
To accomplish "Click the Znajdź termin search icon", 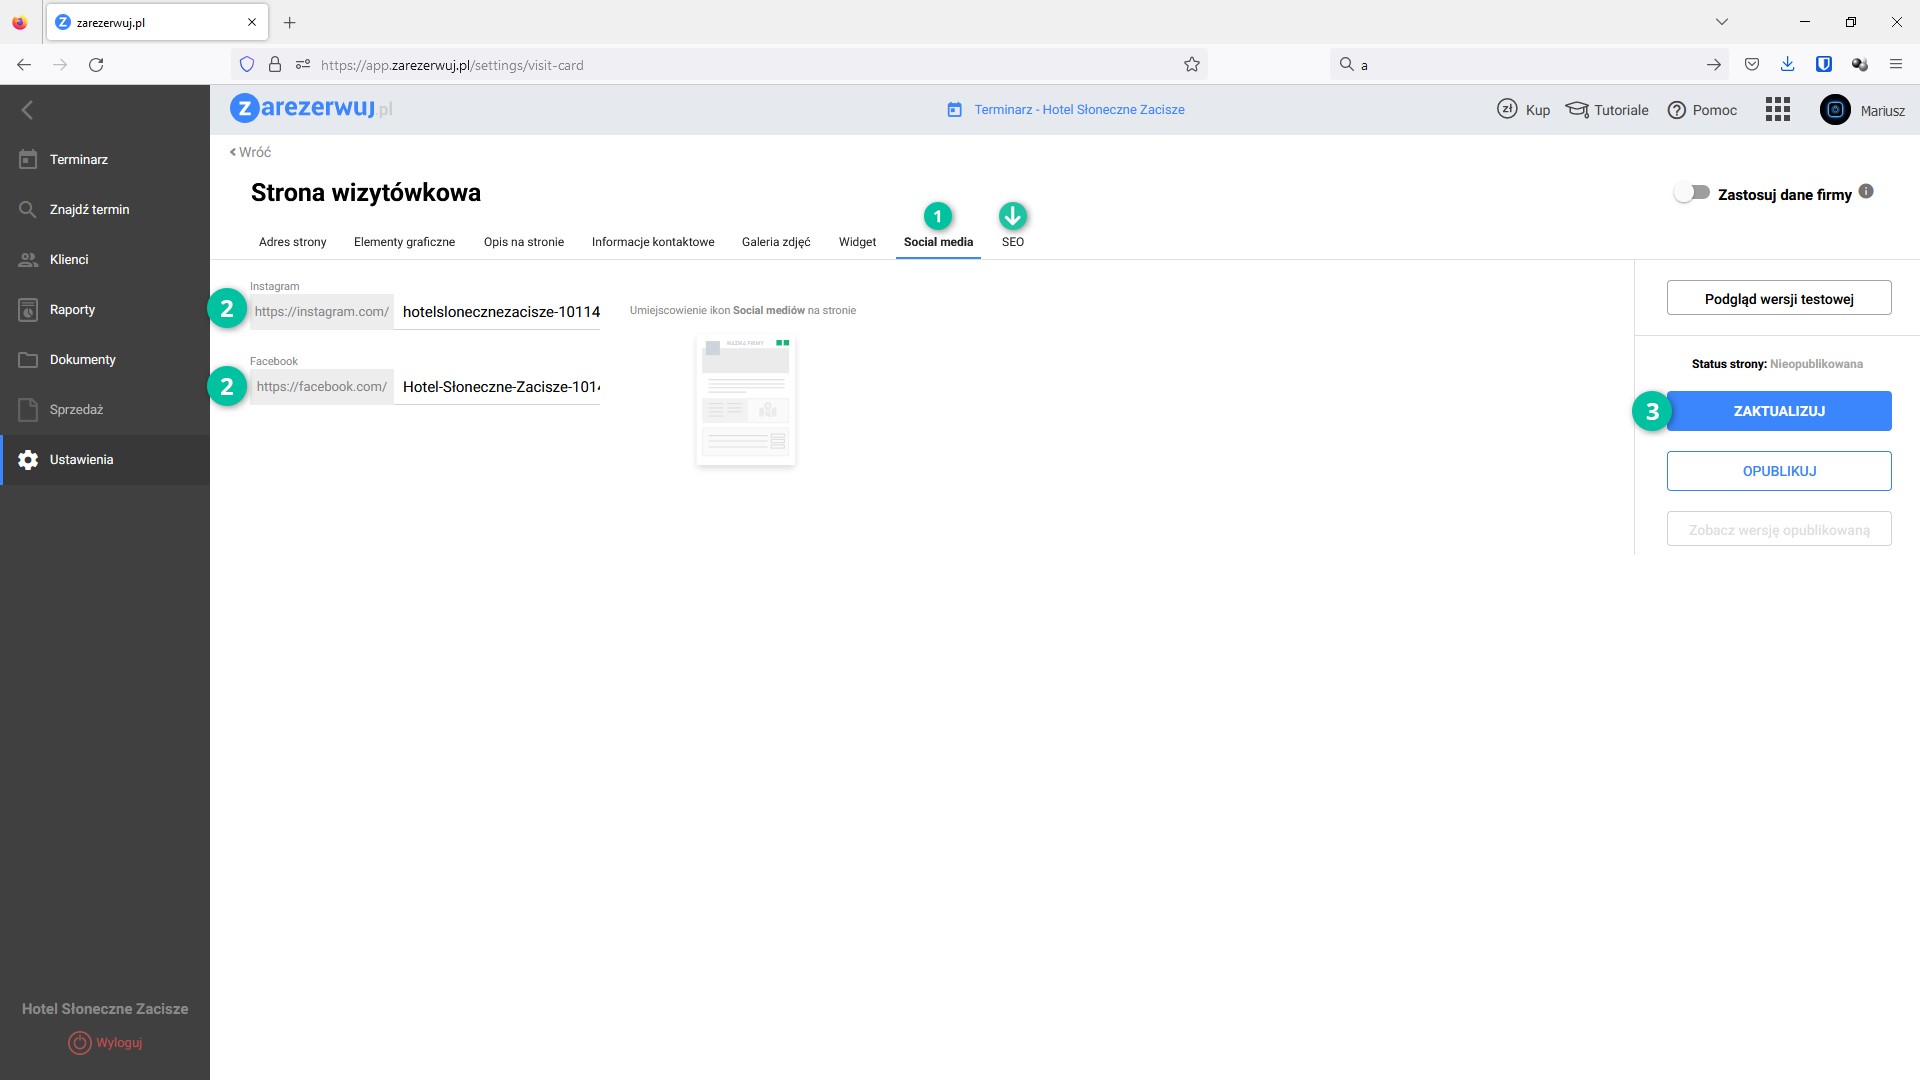I will pyautogui.click(x=28, y=210).
